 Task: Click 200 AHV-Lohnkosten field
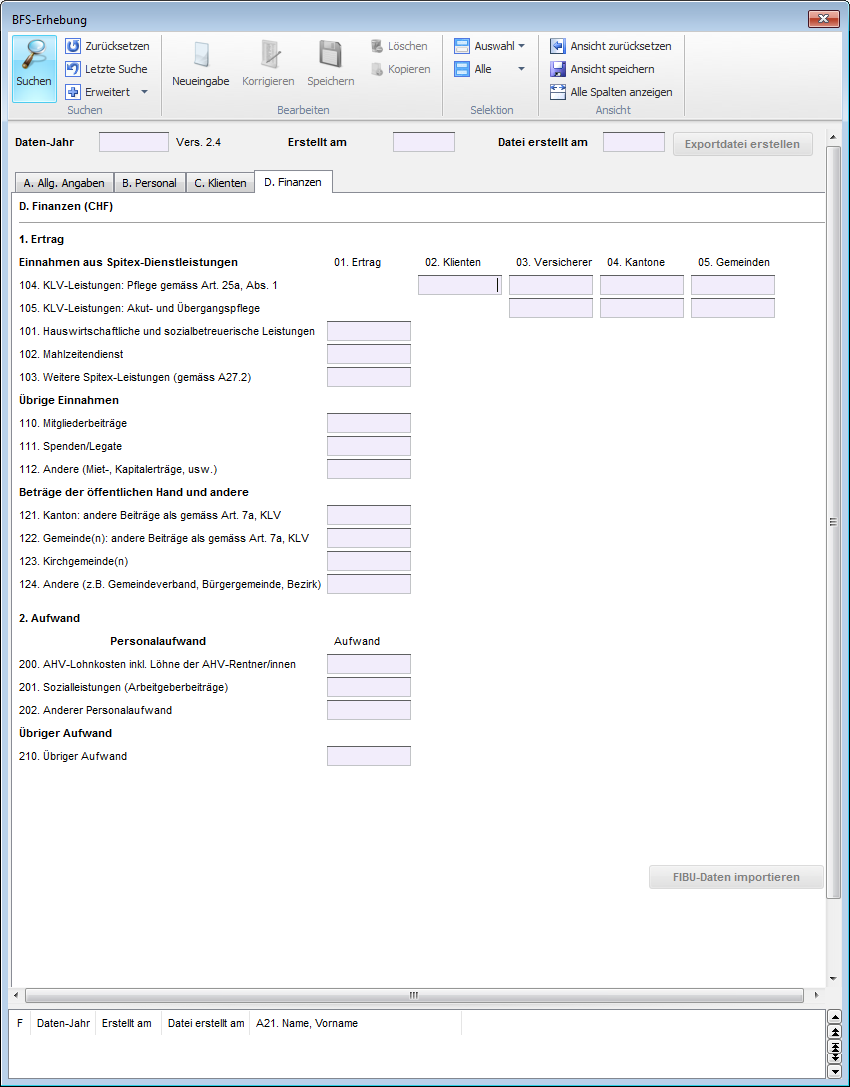coord(369,664)
